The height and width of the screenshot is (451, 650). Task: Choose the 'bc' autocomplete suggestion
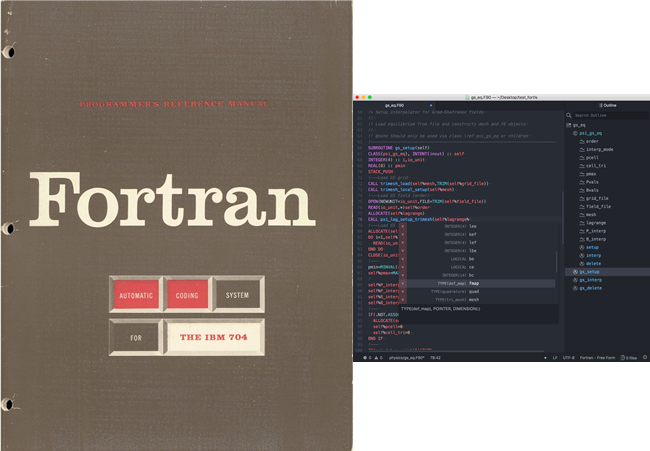point(477,275)
